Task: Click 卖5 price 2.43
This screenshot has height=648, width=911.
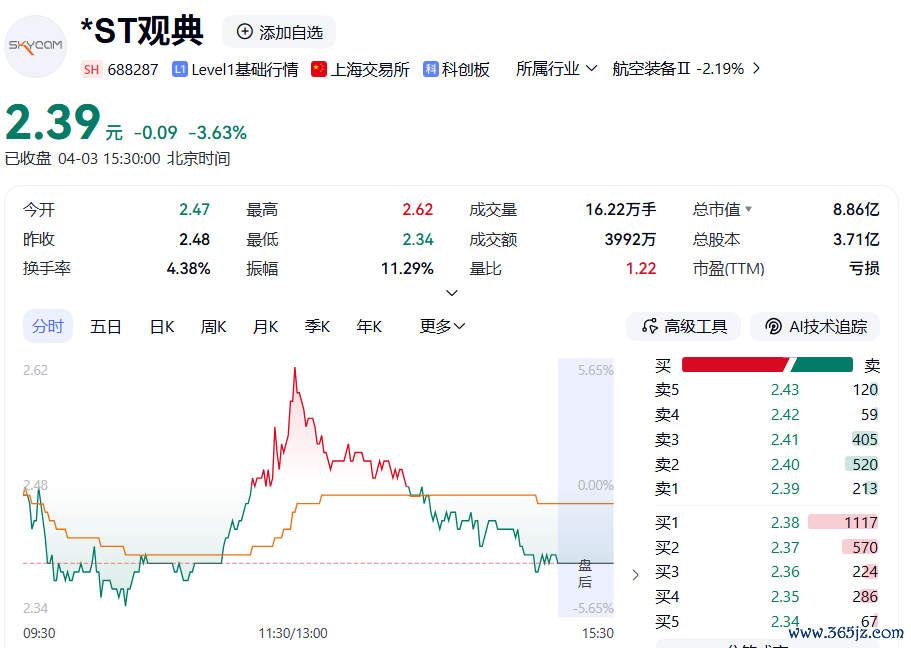Action: tap(785, 389)
